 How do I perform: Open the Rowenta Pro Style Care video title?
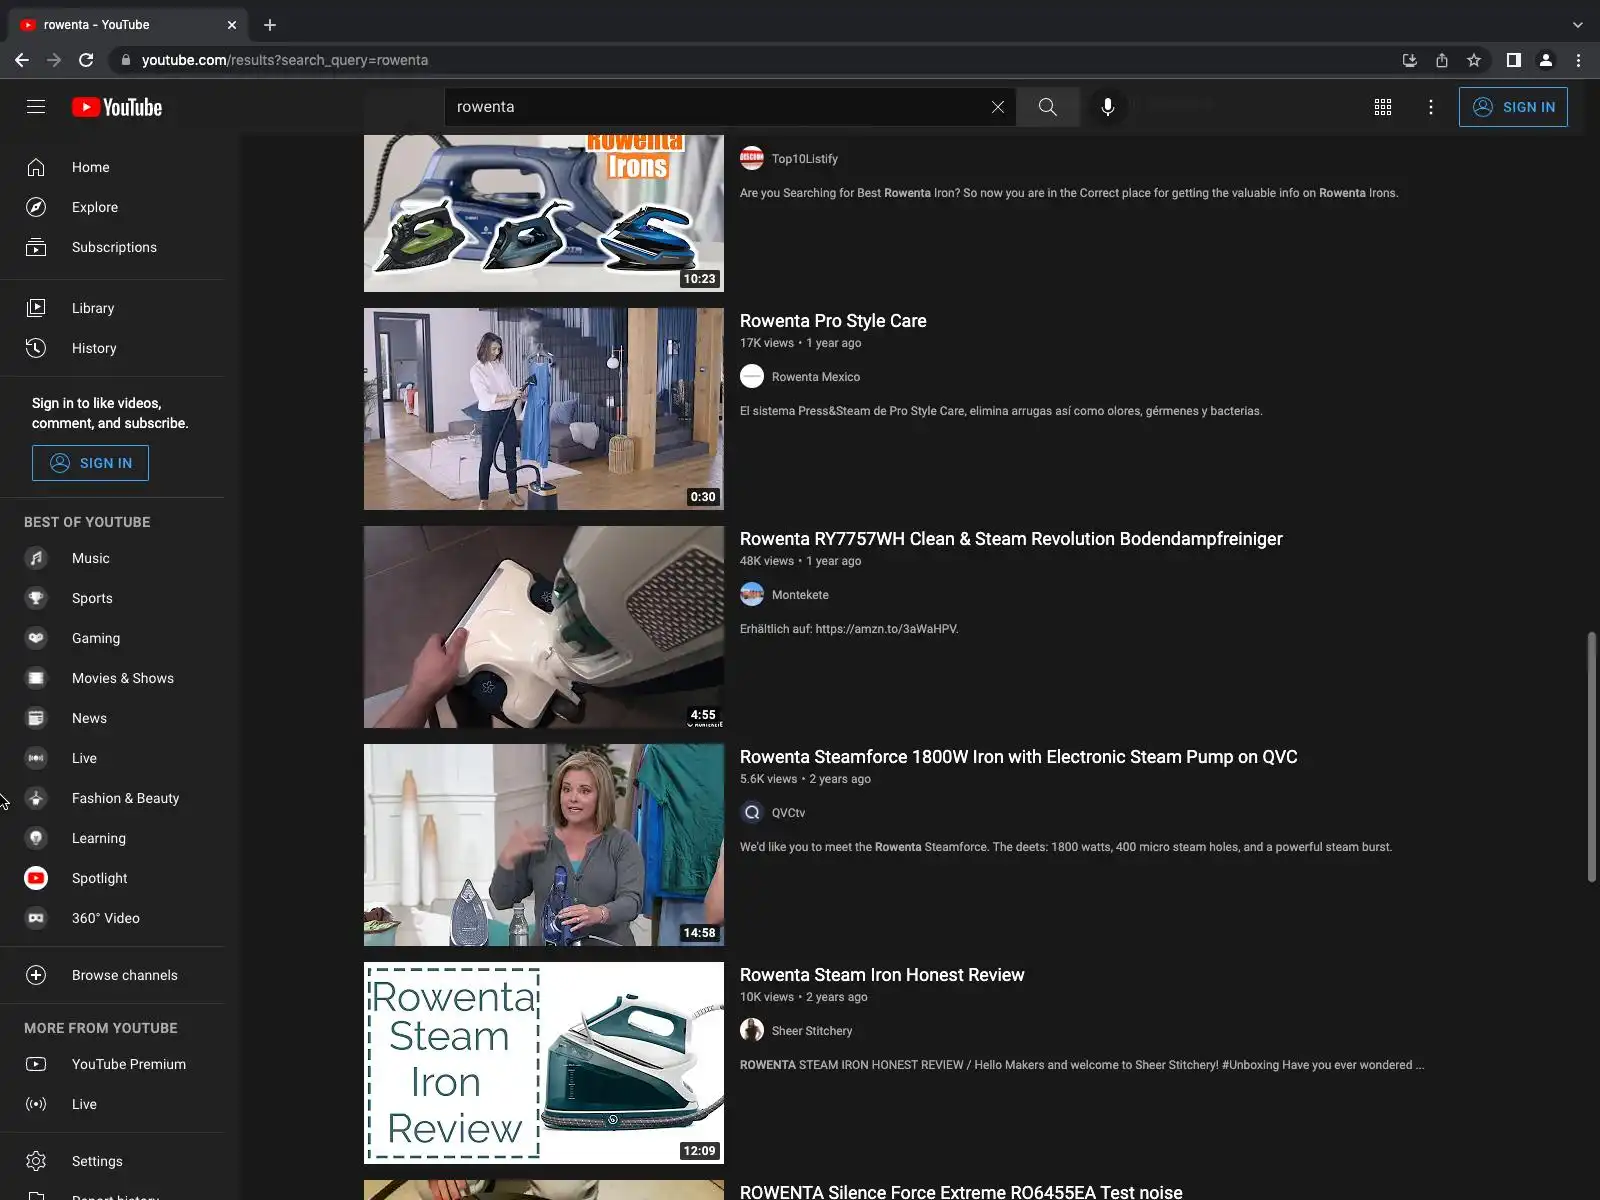click(x=833, y=321)
